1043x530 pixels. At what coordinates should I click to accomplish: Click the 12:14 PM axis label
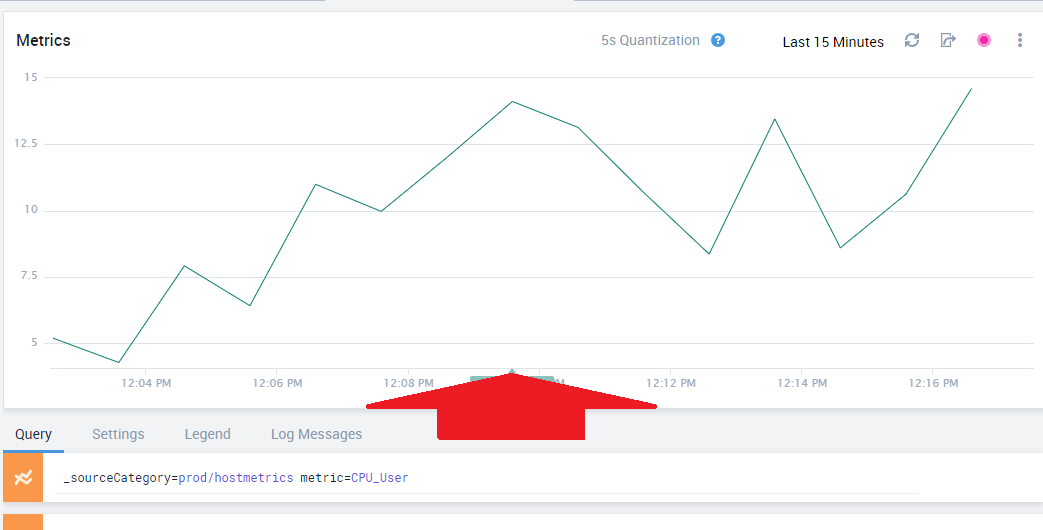(x=802, y=383)
